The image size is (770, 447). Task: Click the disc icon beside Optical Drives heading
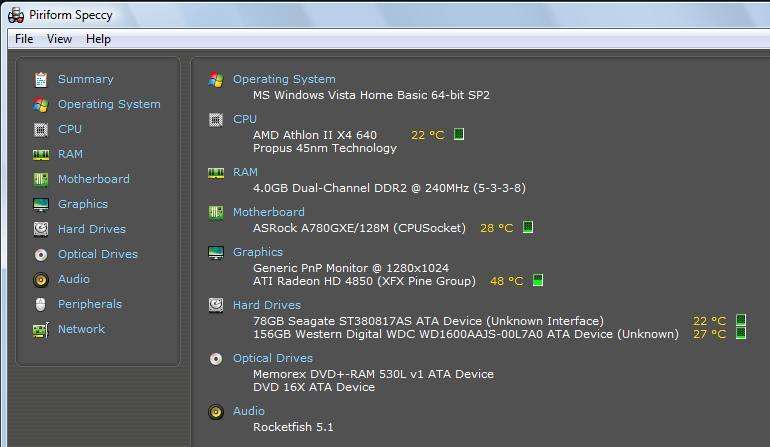[216, 359]
